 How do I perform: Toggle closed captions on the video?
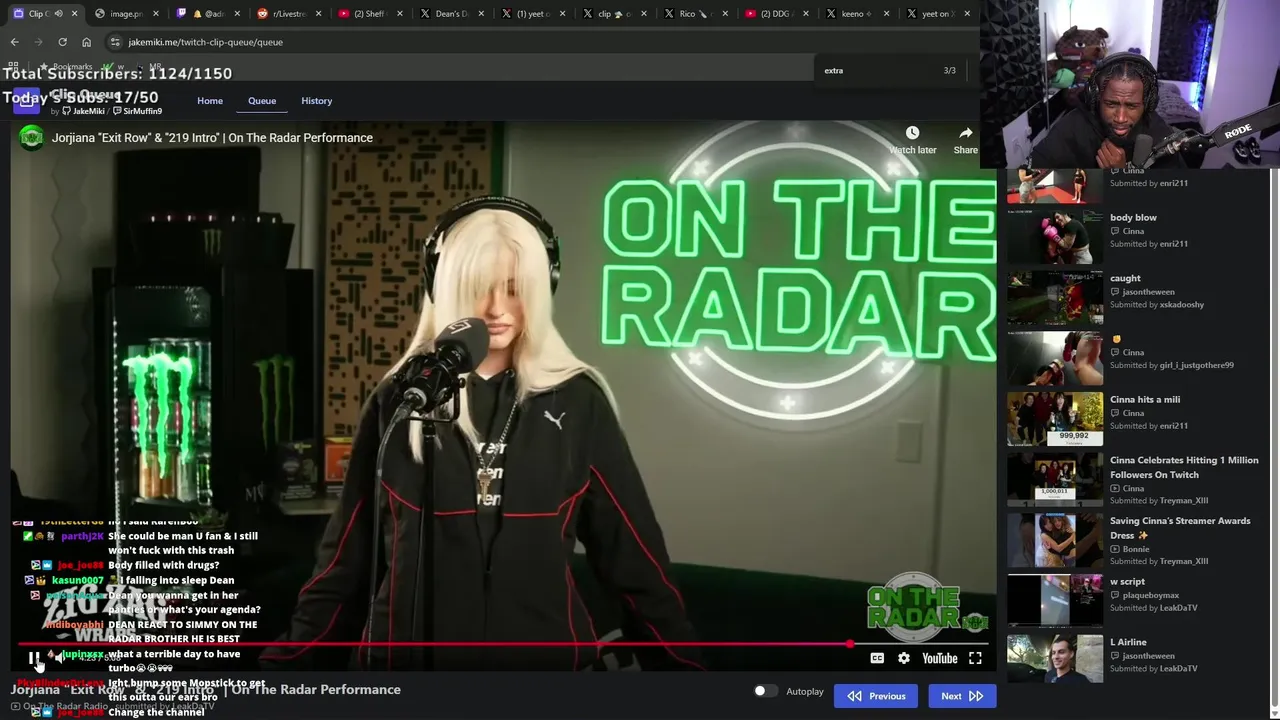click(x=877, y=658)
